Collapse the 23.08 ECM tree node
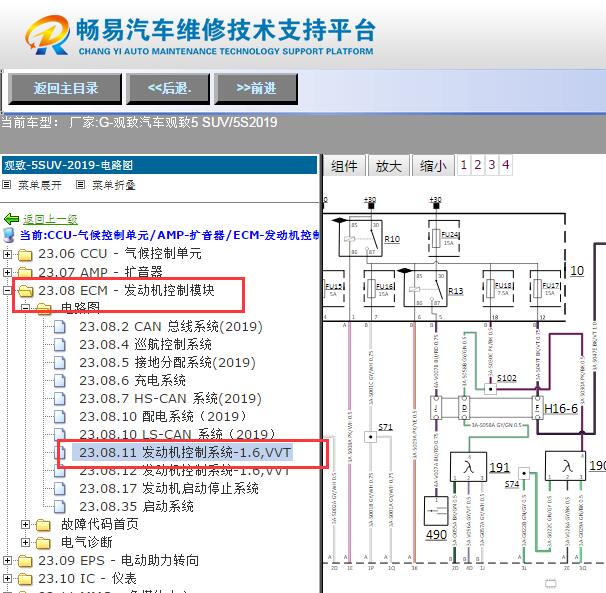The height and width of the screenshot is (593, 606). coord(7,290)
